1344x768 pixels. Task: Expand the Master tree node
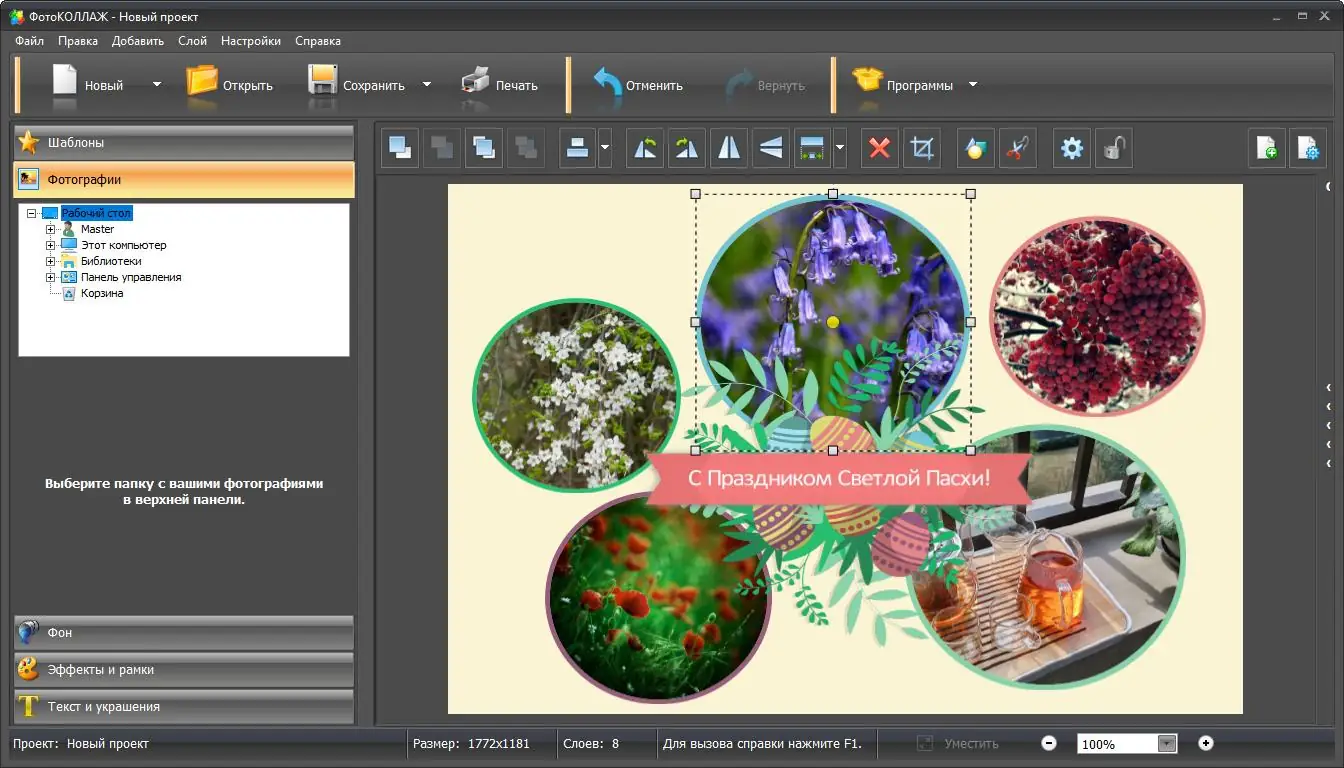(50, 229)
